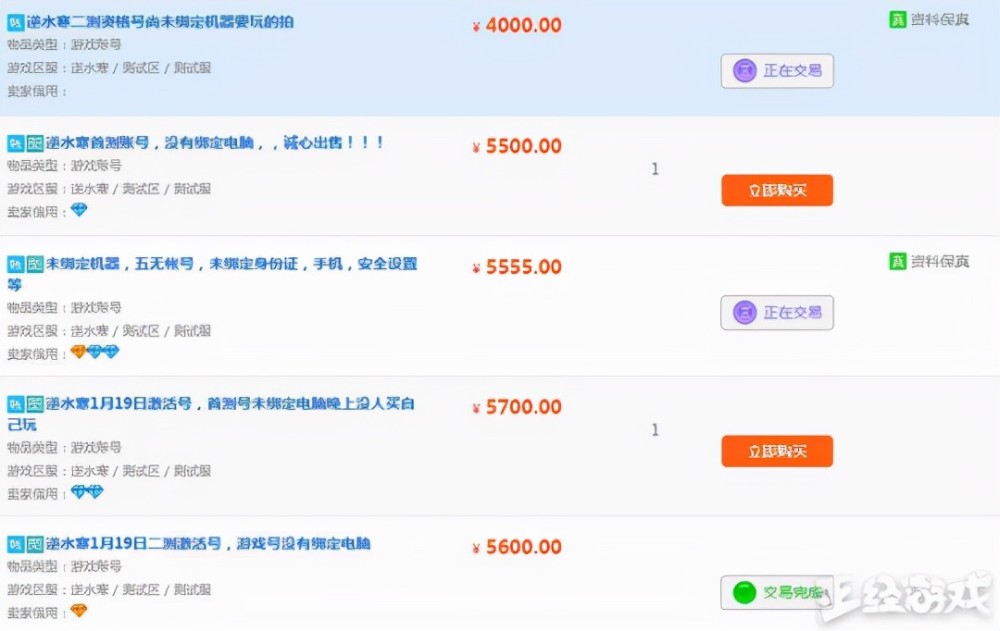Click the double blue diamond icons under the ¥5700 listing

click(85, 492)
